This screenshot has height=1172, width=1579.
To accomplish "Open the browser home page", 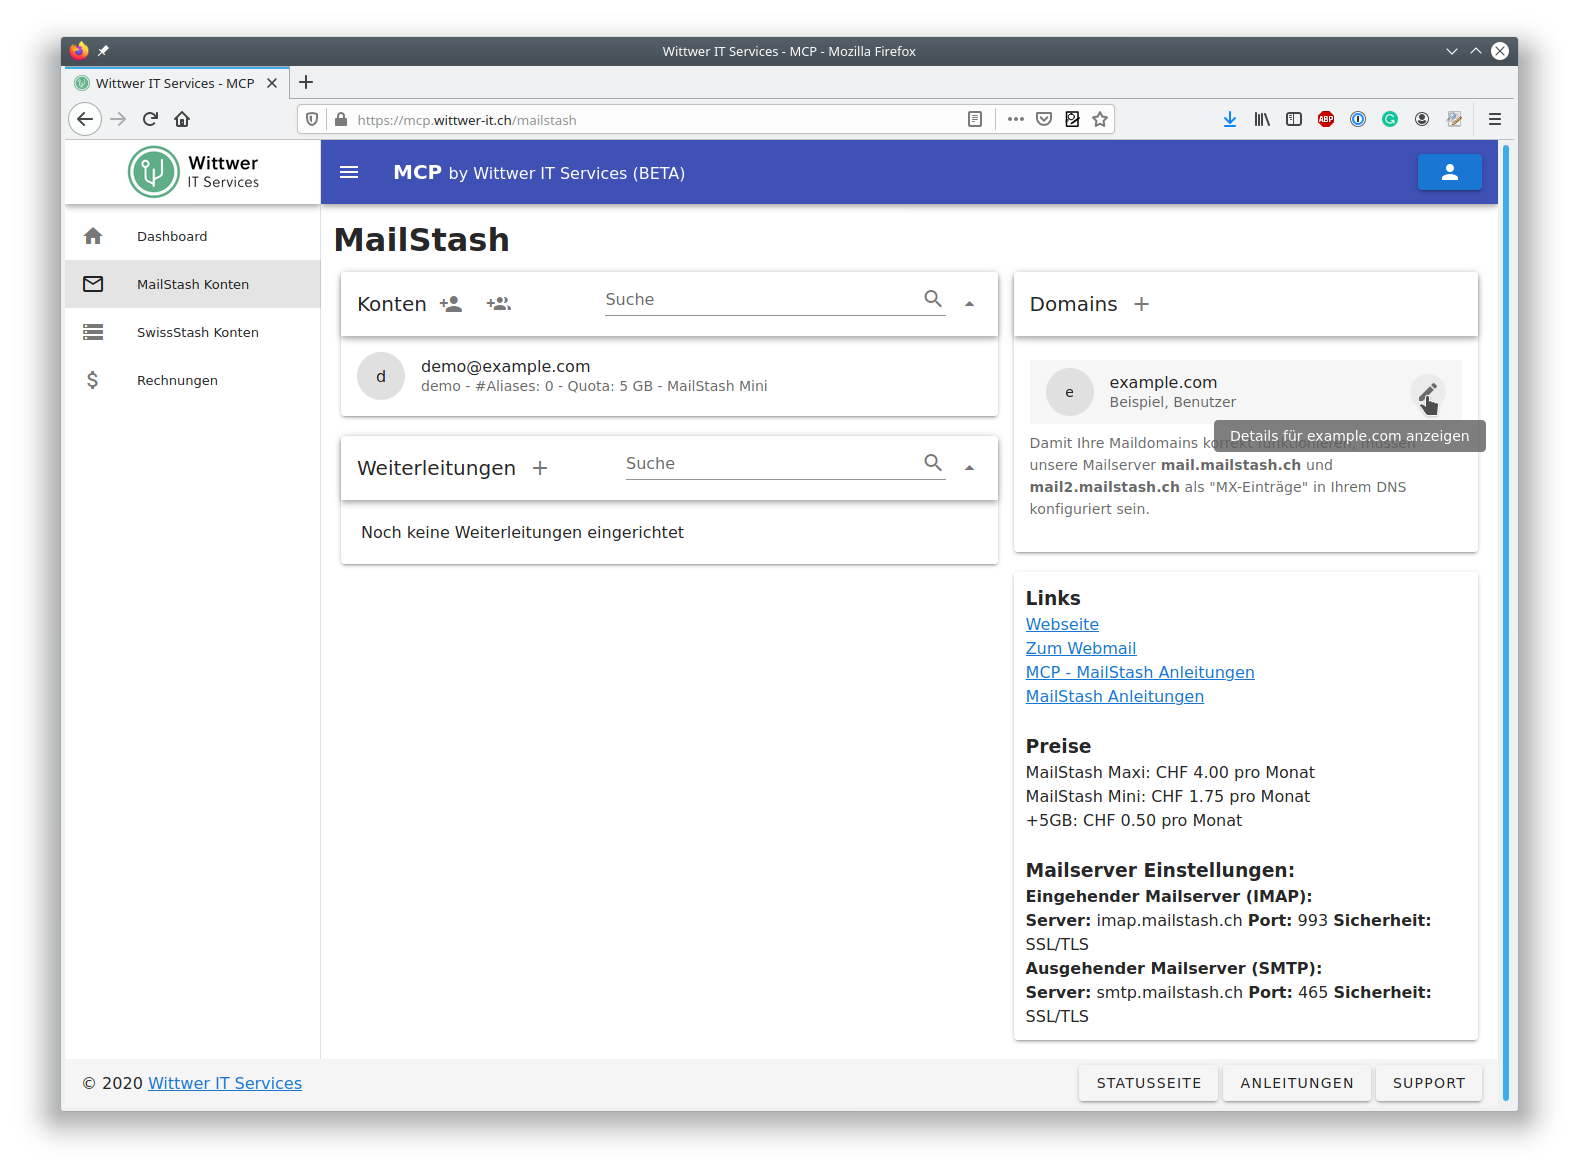I will pos(182,119).
